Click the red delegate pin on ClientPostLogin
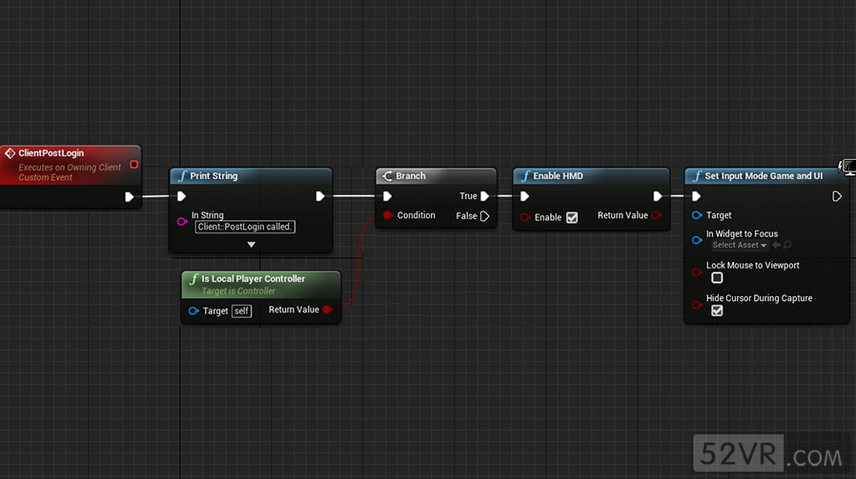Viewport: 856px width, 479px height. point(134,164)
